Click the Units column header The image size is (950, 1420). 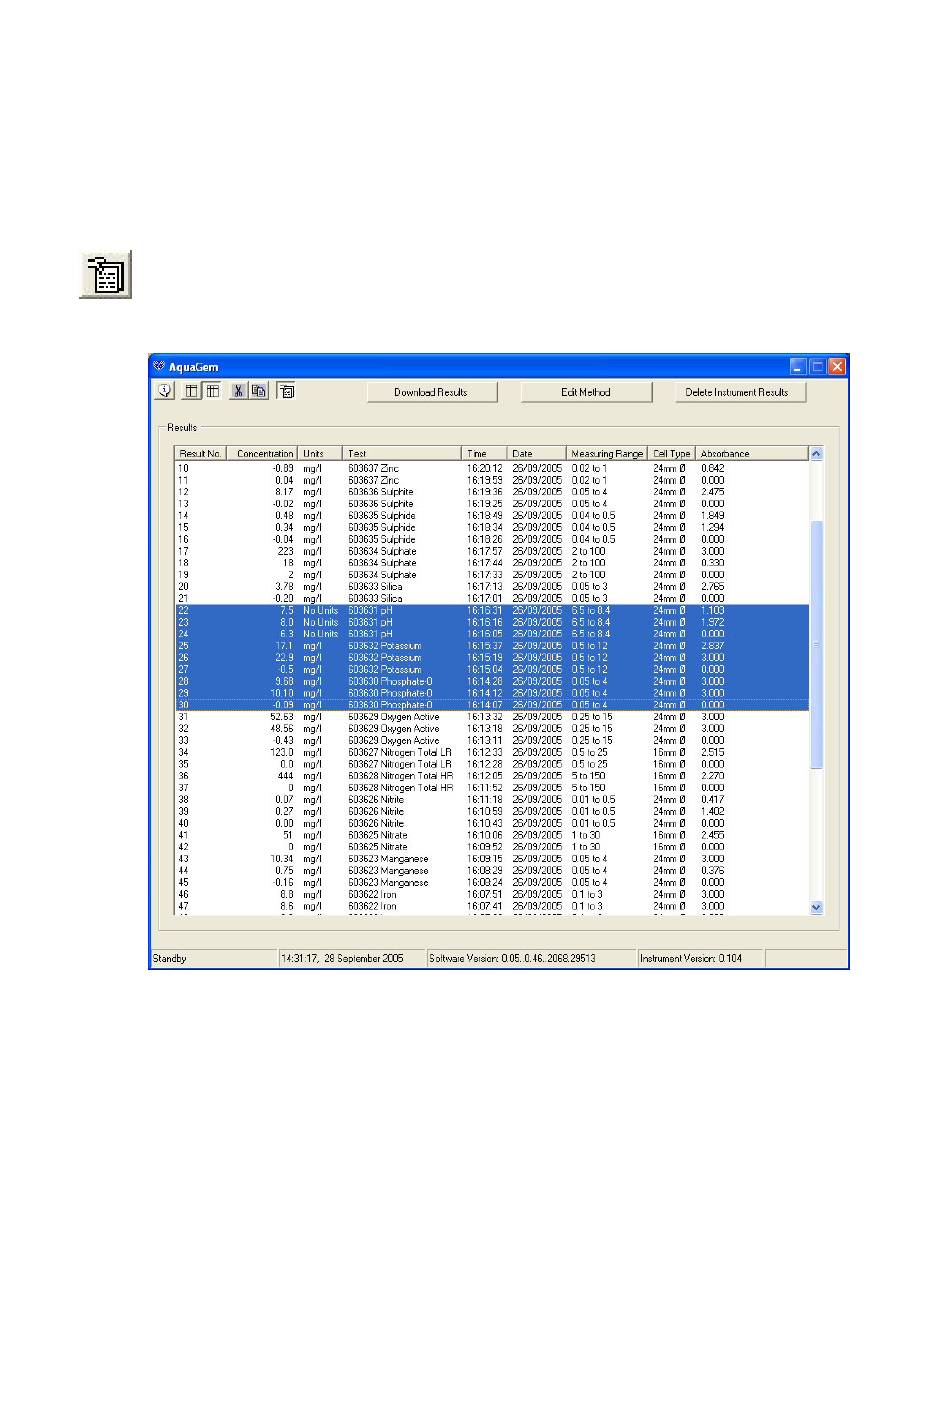pos(321,453)
